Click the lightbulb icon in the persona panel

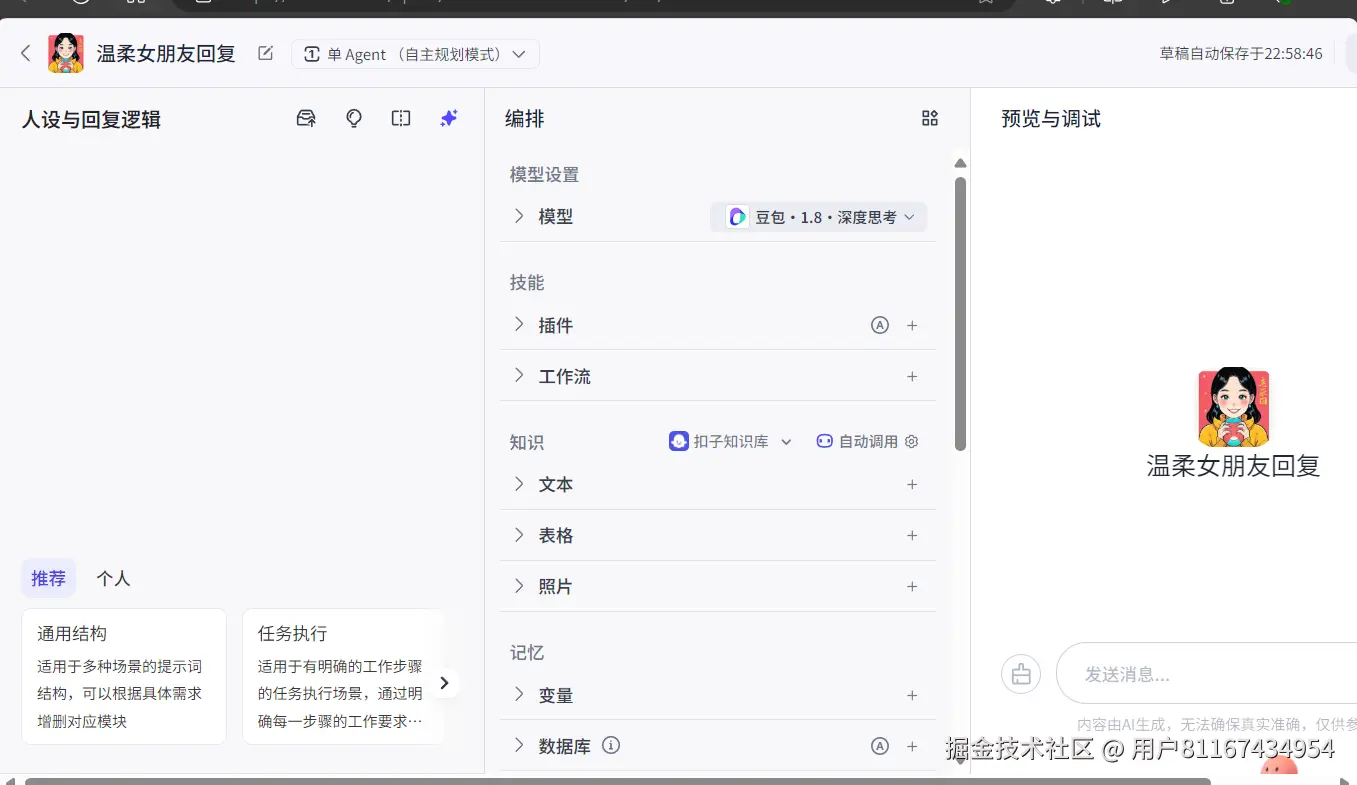pos(354,118)
